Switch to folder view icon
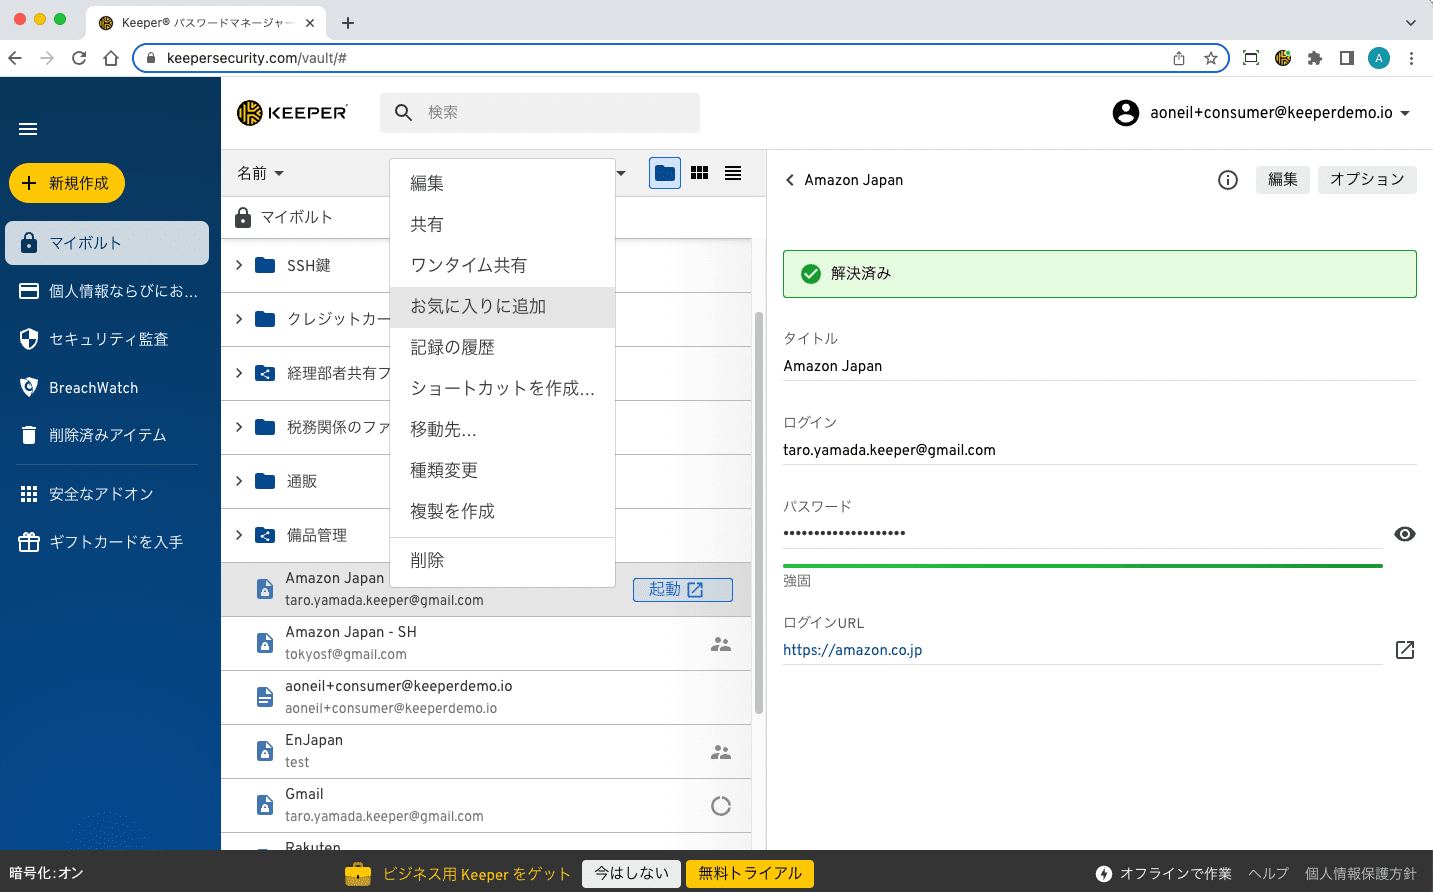The image size is (1433, 892). pos(665,173)
